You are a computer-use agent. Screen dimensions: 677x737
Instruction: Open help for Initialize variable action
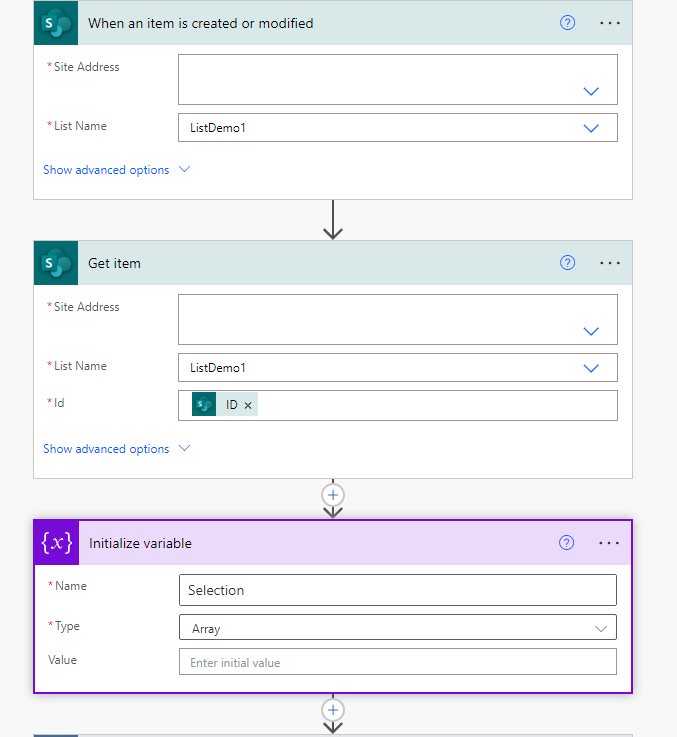point(567,543)
